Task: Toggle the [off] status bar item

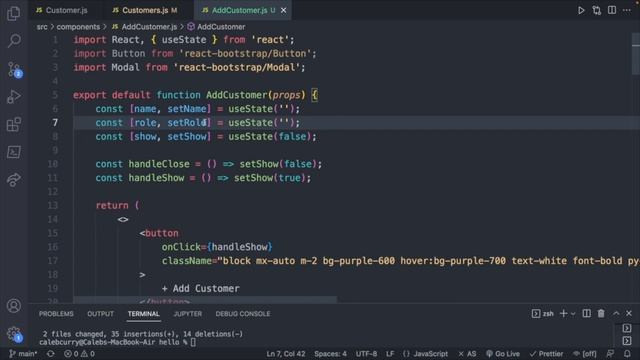Action: coord(584,353)
